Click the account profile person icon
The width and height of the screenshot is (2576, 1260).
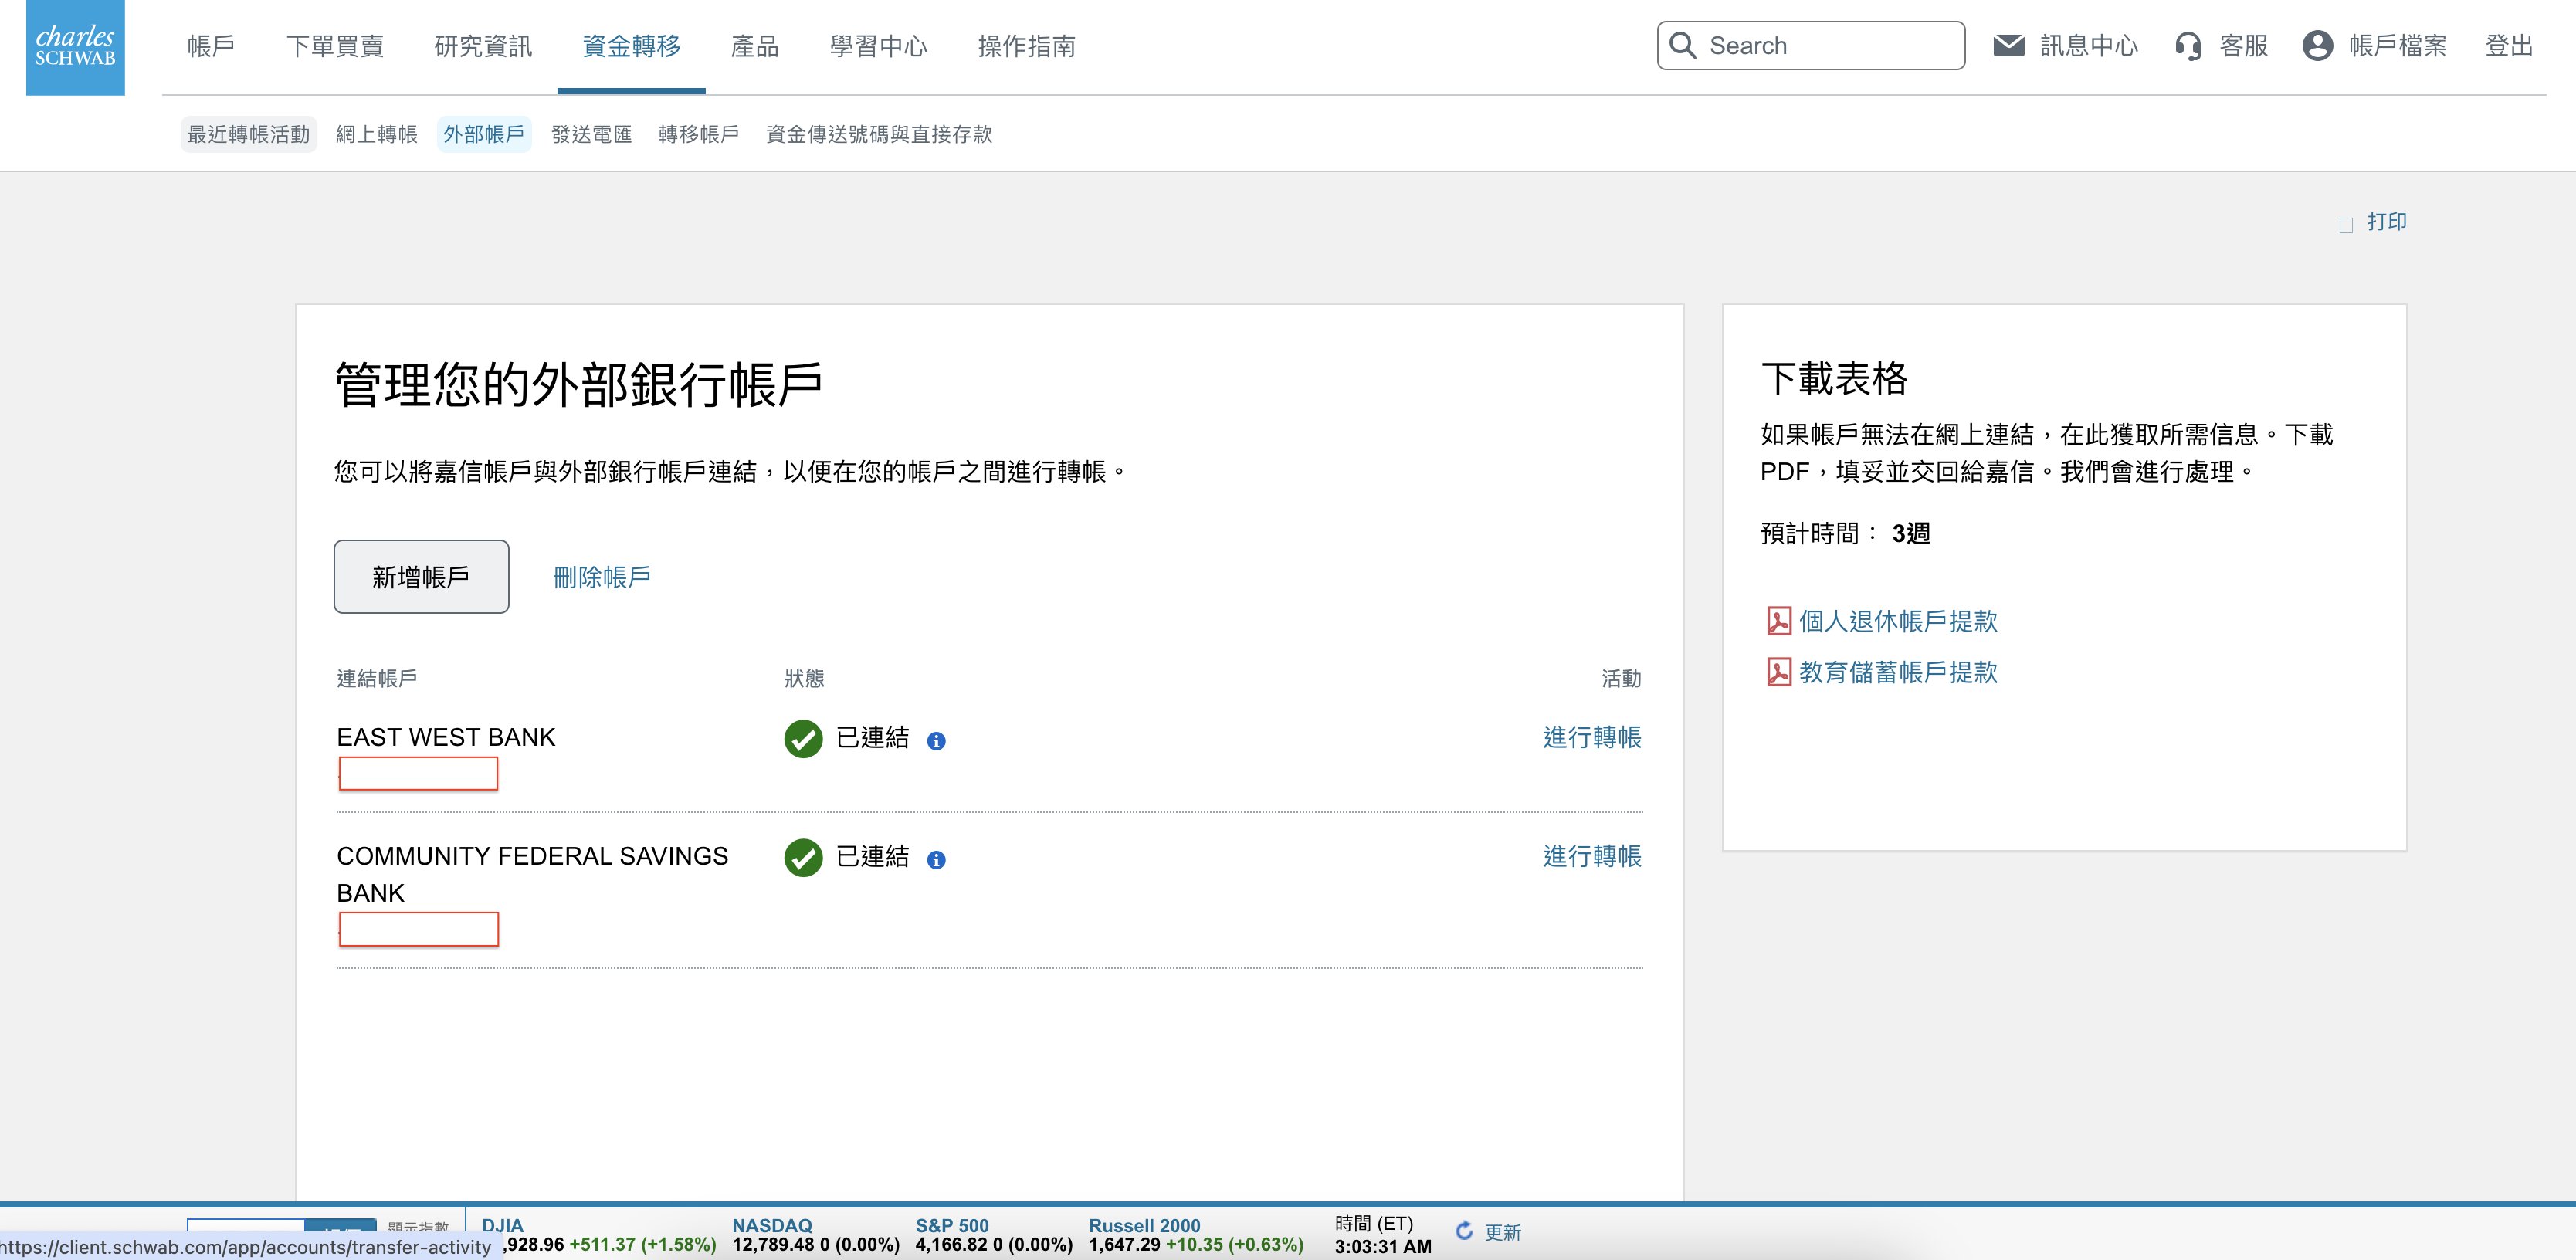click(x=2317, y=46)
